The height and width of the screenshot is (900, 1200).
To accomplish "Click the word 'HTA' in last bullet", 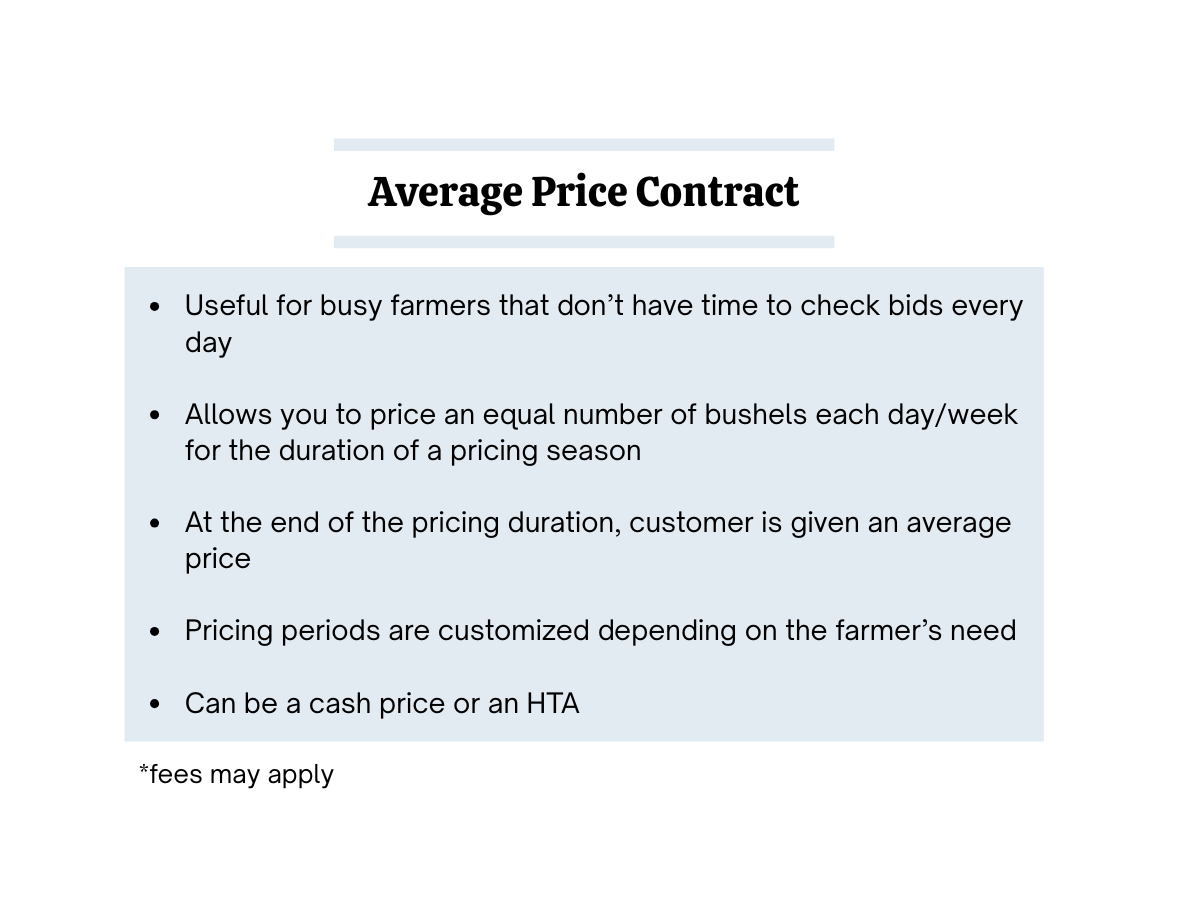I will (553, 703).
